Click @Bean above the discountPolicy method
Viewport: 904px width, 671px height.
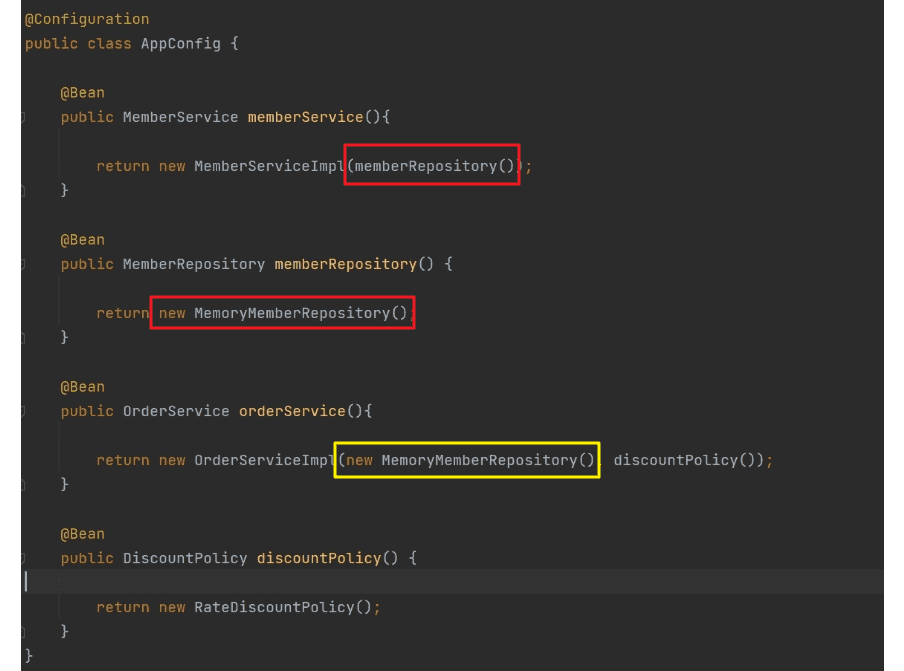[x=82, y=534]
